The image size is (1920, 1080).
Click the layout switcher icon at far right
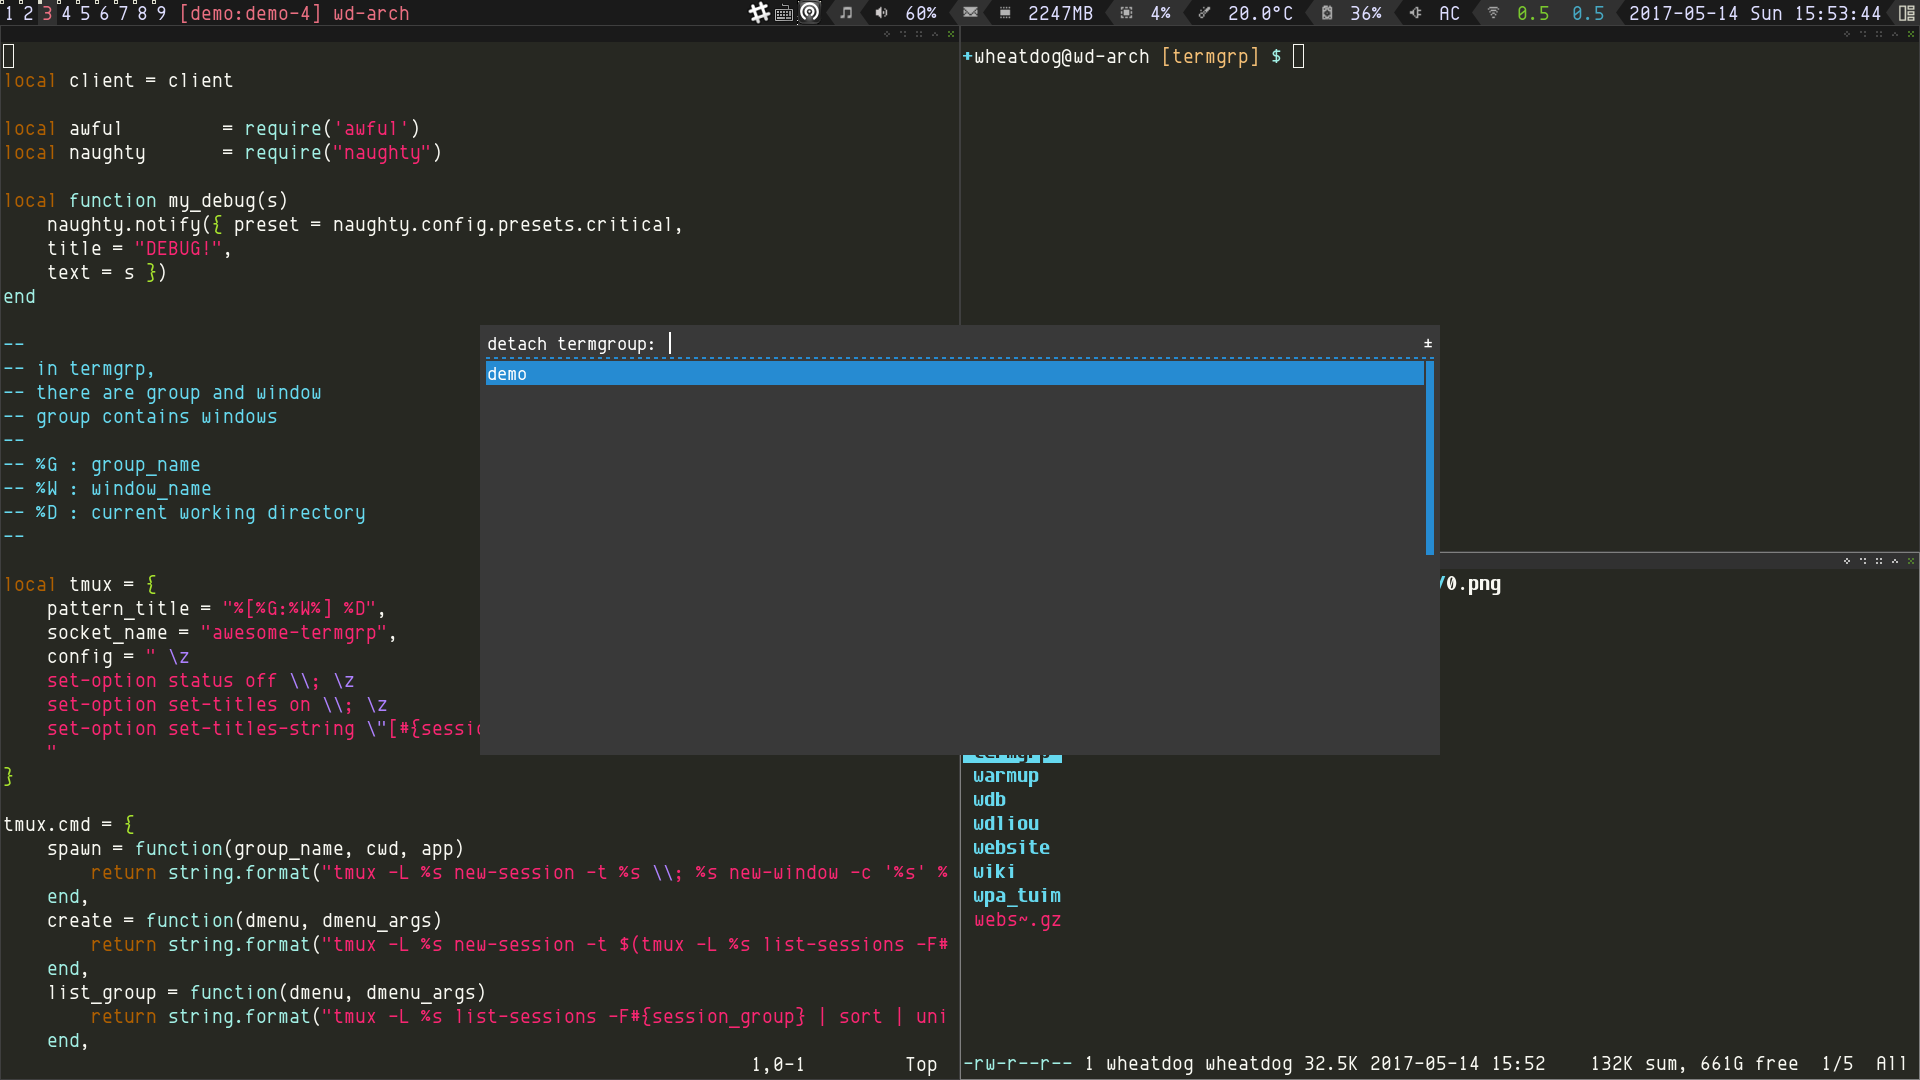(1907, 13)
